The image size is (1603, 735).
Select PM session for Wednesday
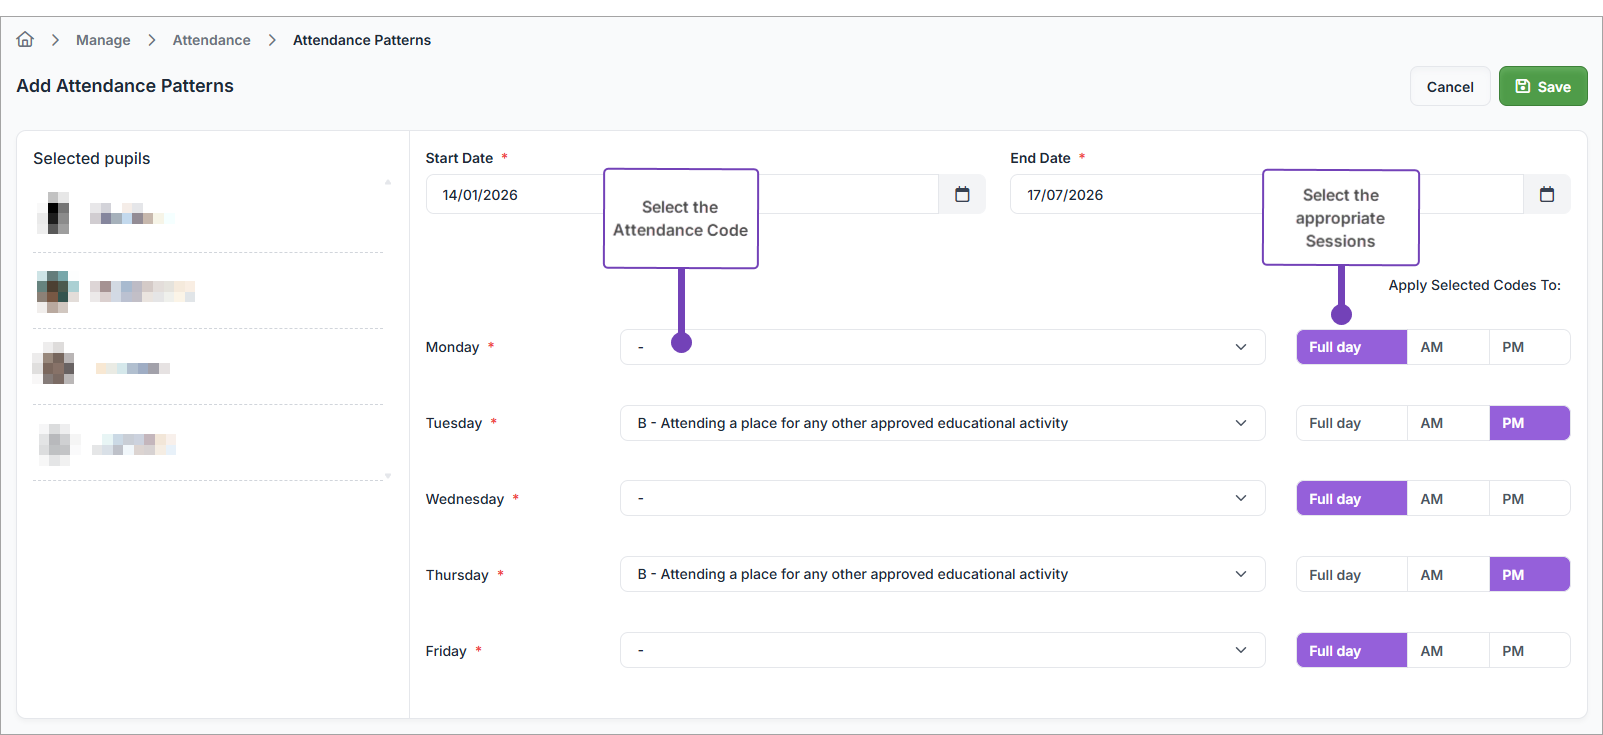coord(1512,499)
